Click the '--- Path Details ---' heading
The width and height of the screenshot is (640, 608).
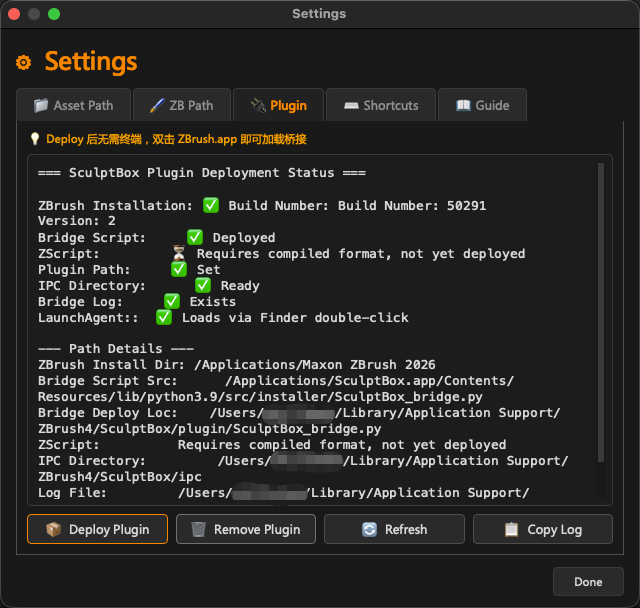(x=116, y=348)
